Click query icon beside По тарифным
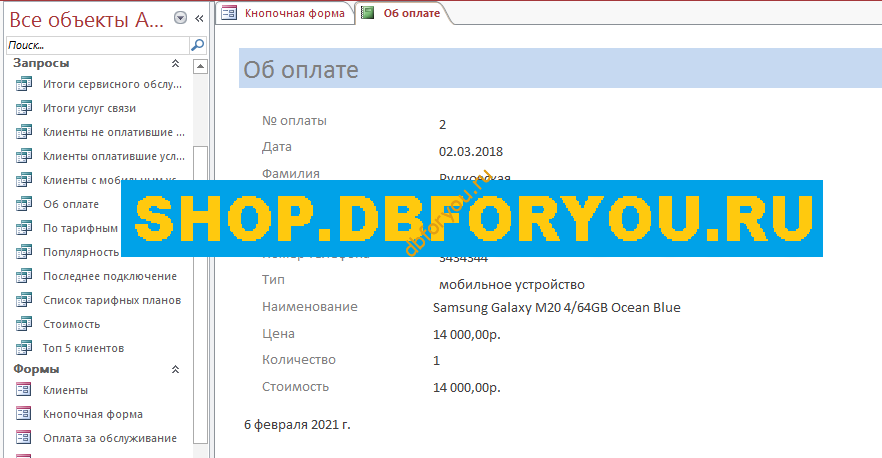 point(24,228)
